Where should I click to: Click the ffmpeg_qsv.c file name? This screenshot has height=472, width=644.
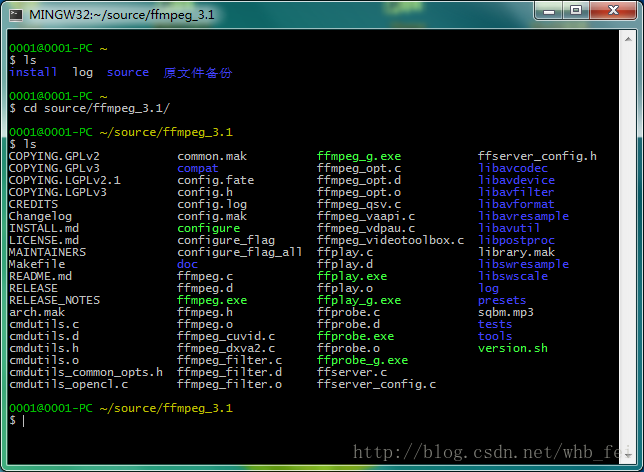click(359, 204)
